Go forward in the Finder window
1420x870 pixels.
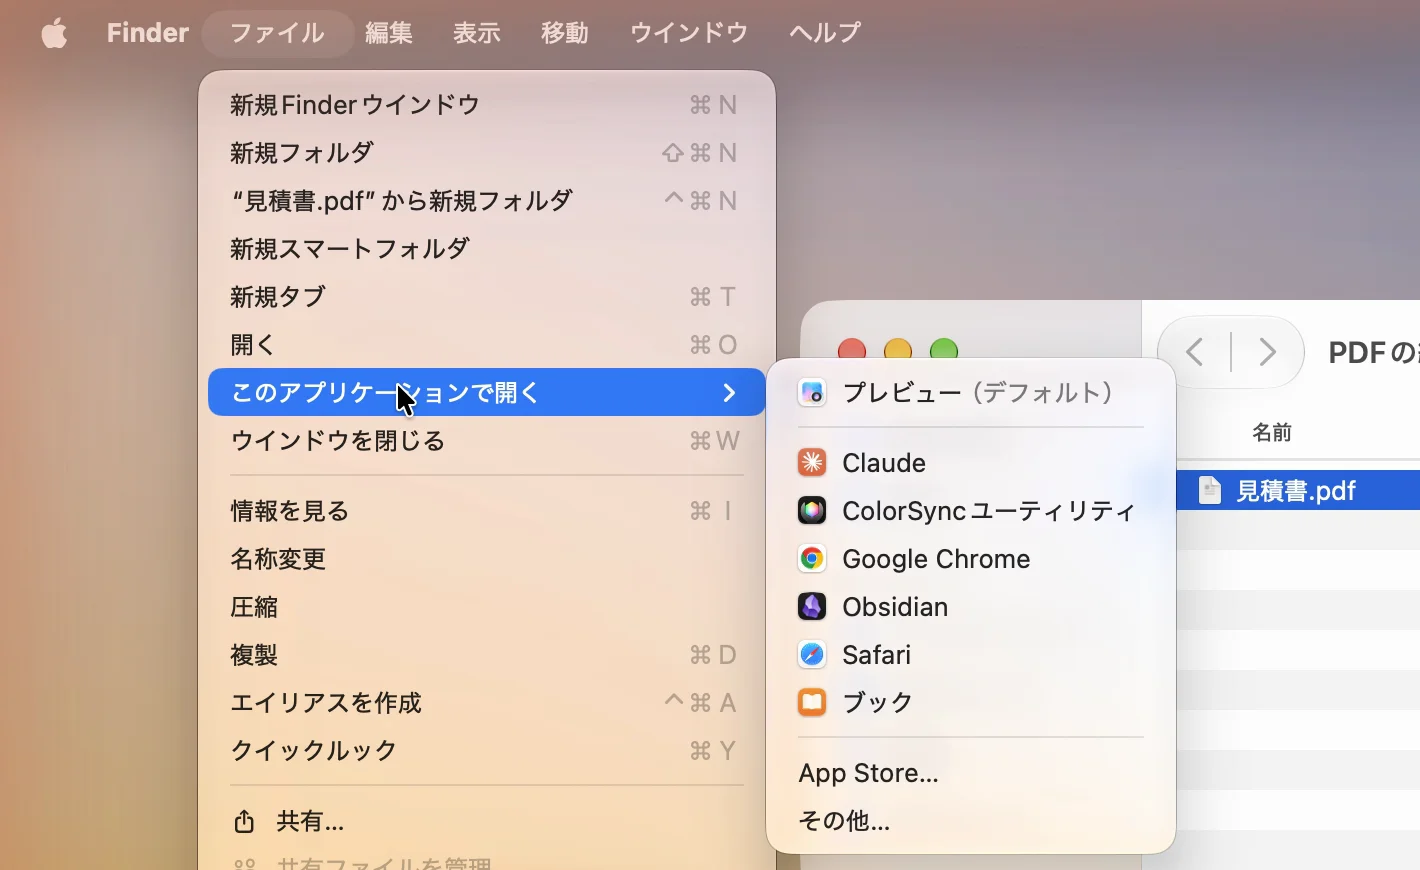(1267, 352)
